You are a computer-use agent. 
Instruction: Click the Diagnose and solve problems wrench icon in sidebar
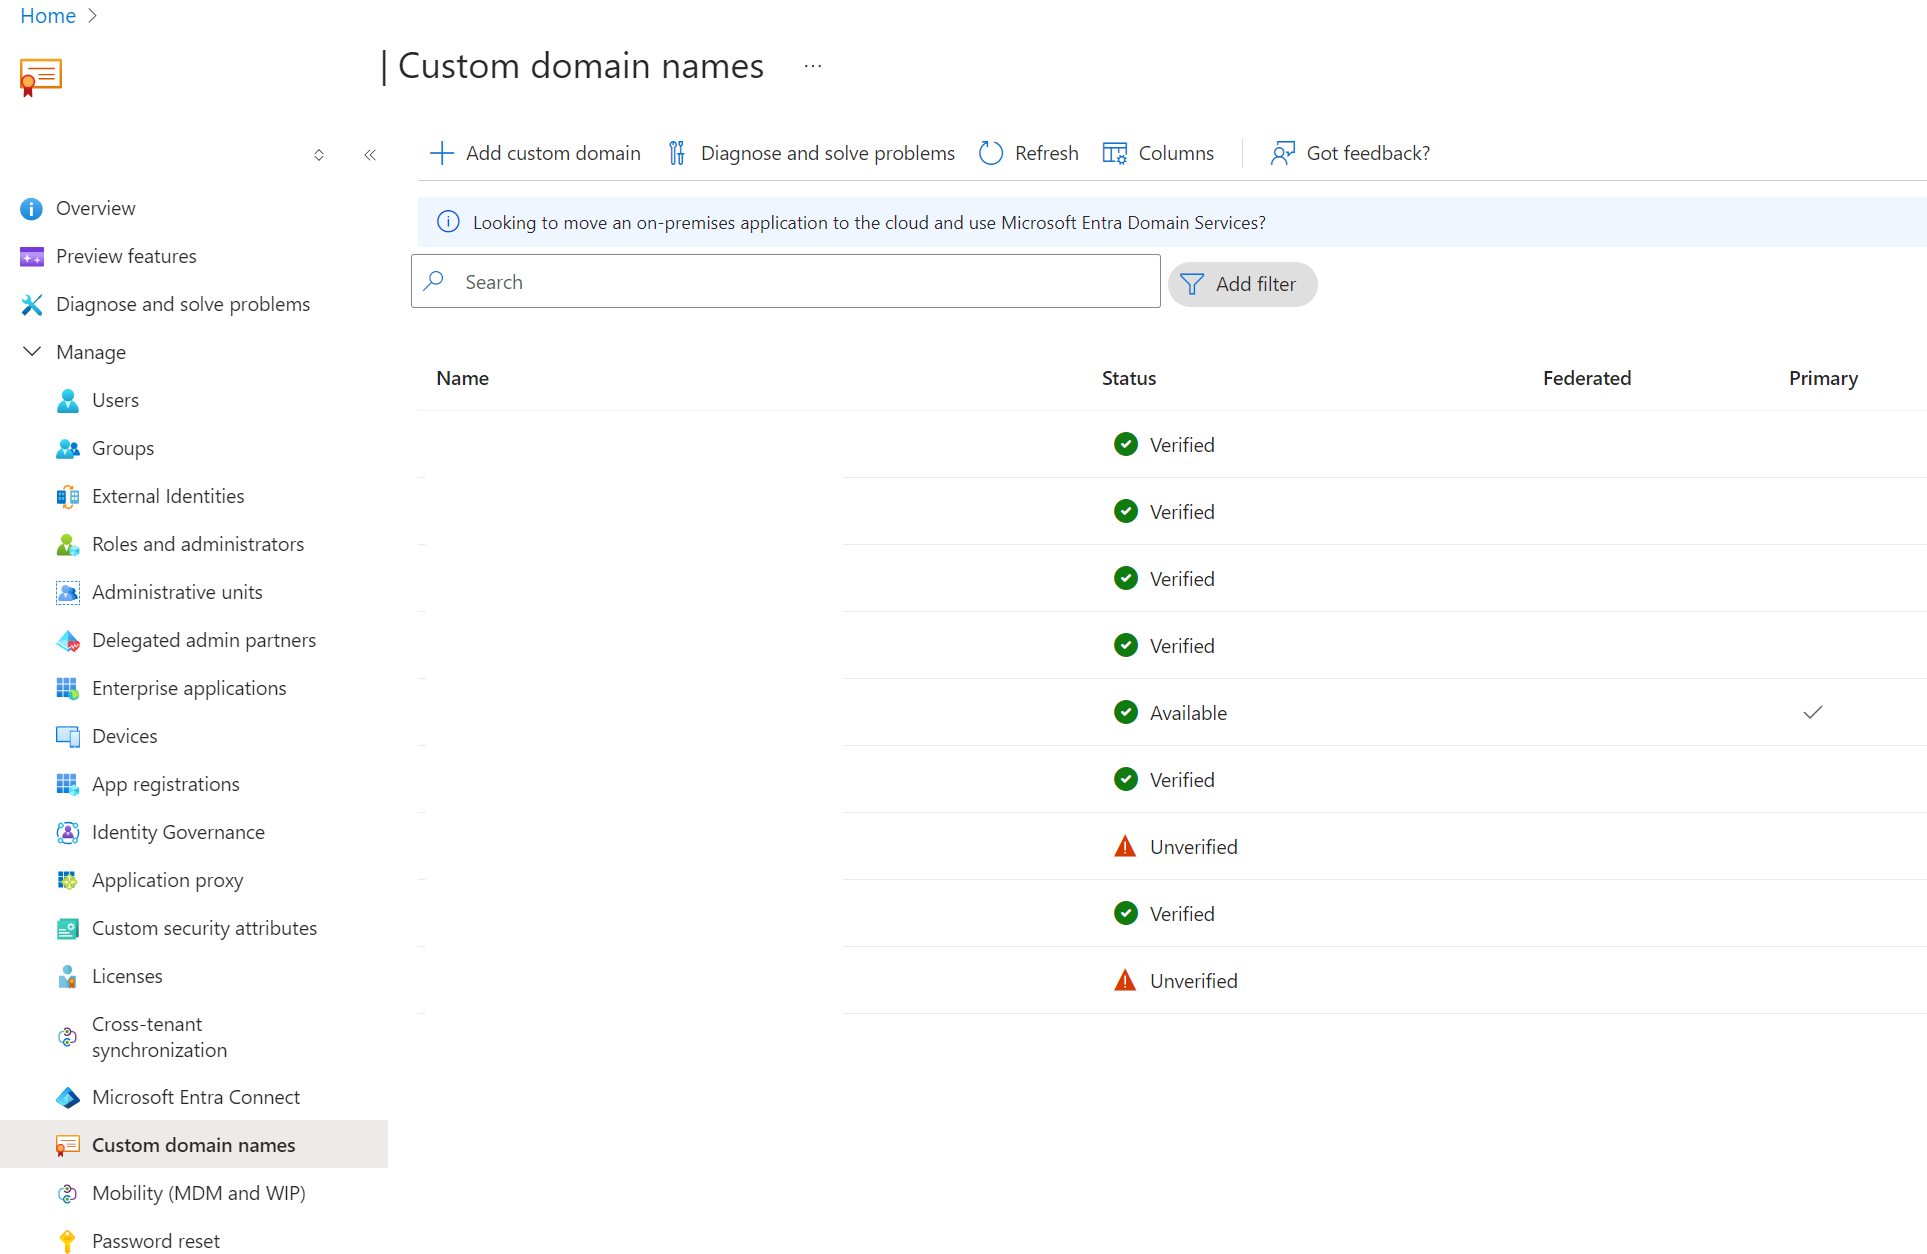click(x=32, y=304)
